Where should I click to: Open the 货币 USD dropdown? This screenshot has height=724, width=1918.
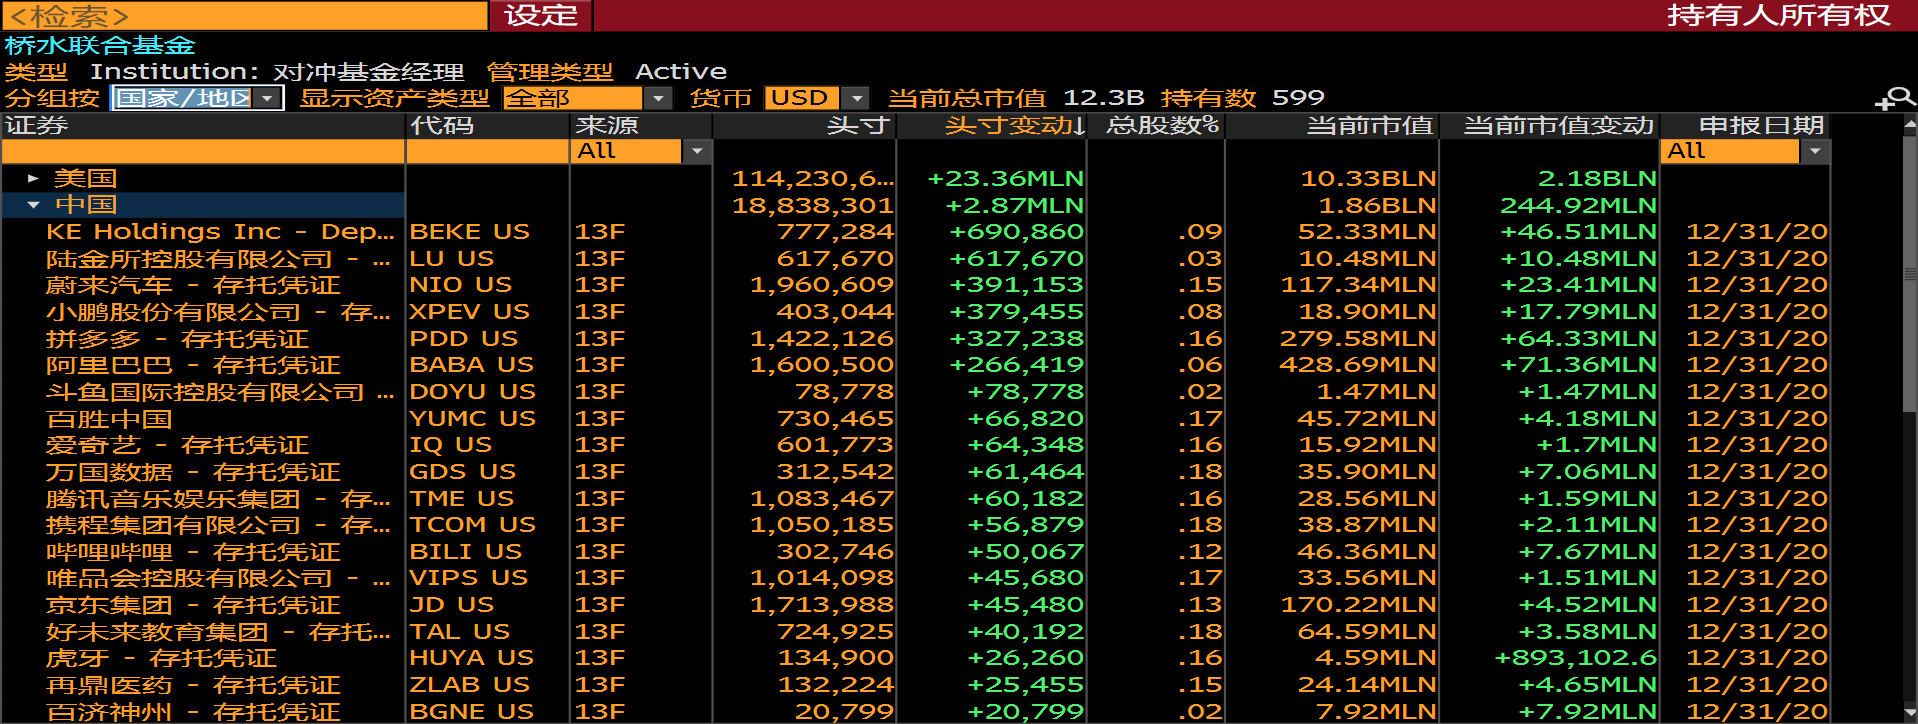(x=816, y=98)
